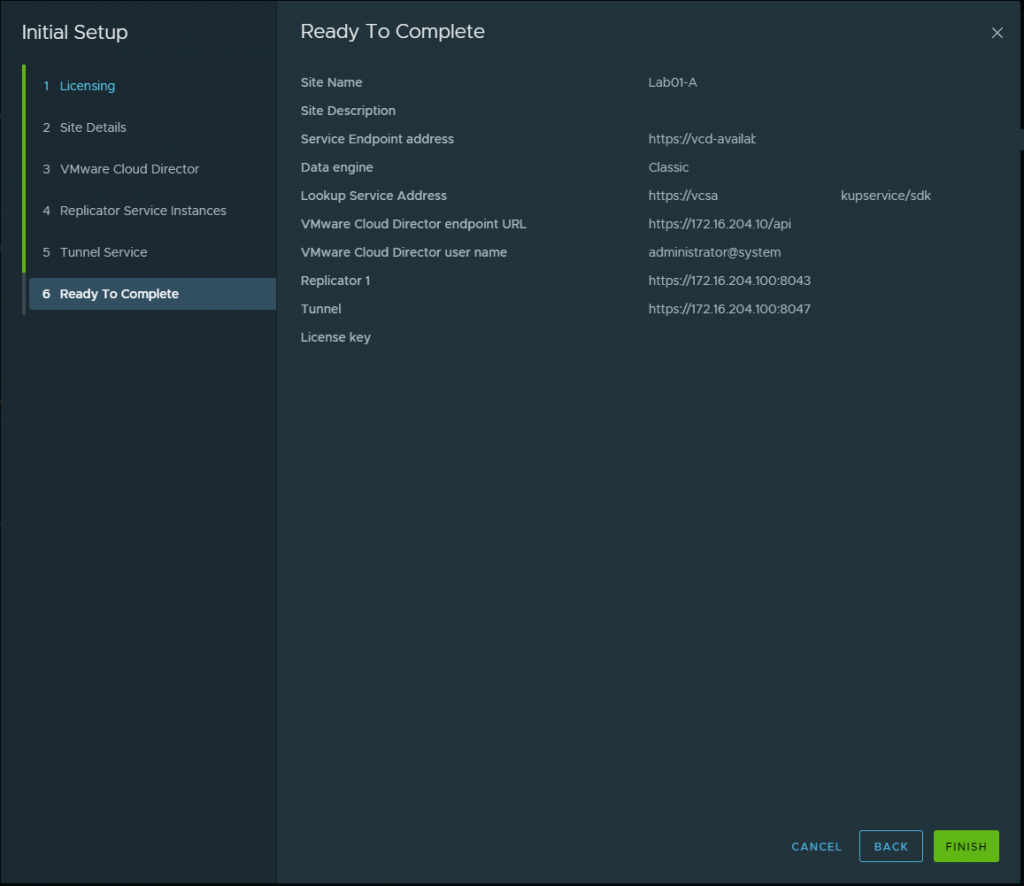Select Ready To Complete step
The width and height of the screenshot is (1024, 886).
click(152, 294)
